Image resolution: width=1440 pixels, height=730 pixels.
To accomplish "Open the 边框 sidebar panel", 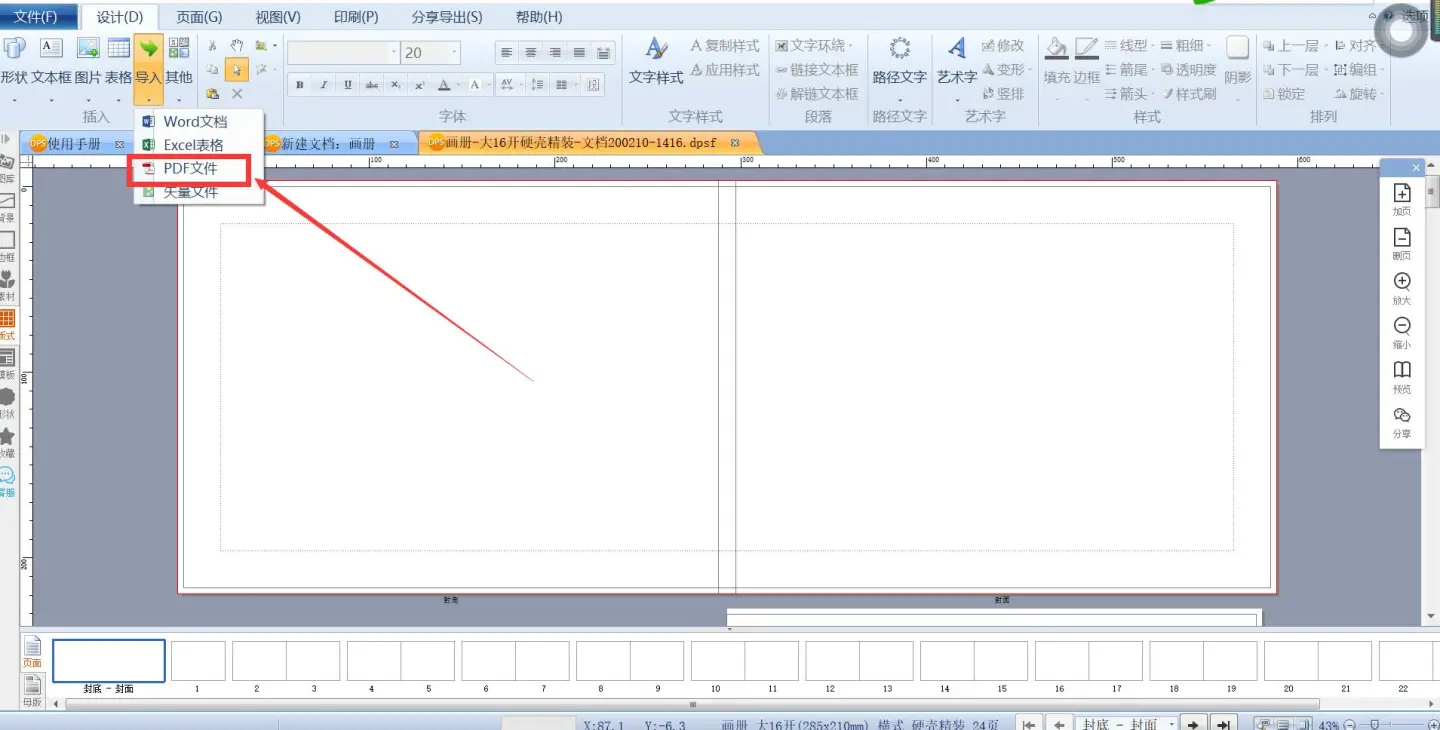I will (7, 245).
